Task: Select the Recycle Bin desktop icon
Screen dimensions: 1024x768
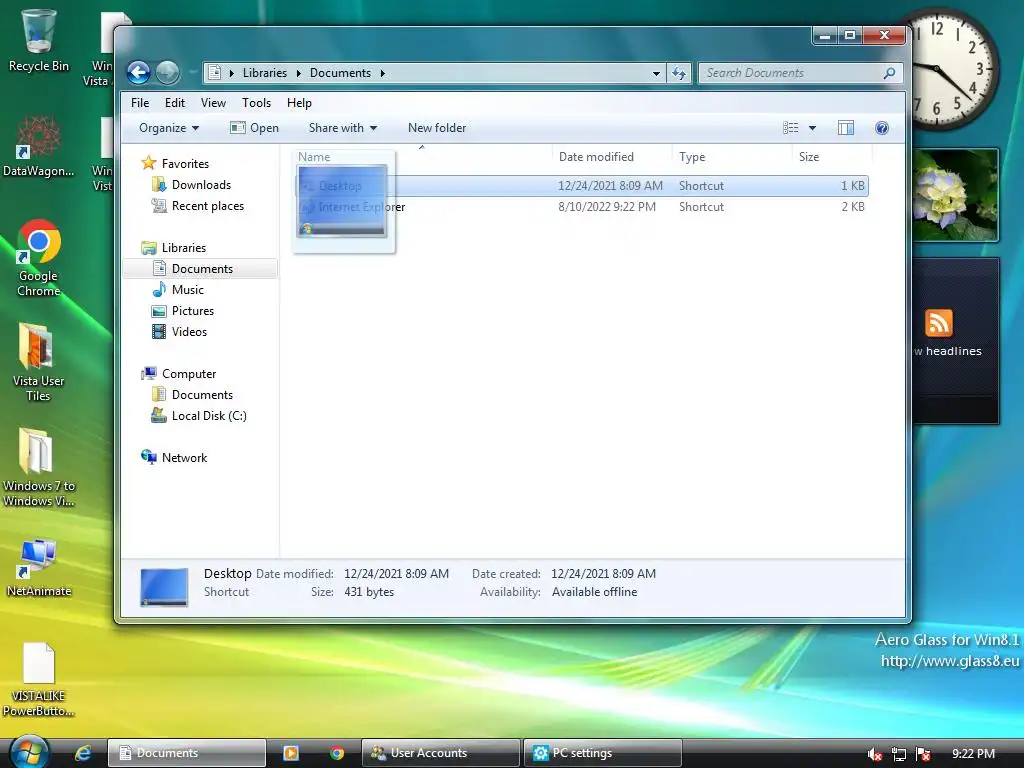Action: coord(39,40)
